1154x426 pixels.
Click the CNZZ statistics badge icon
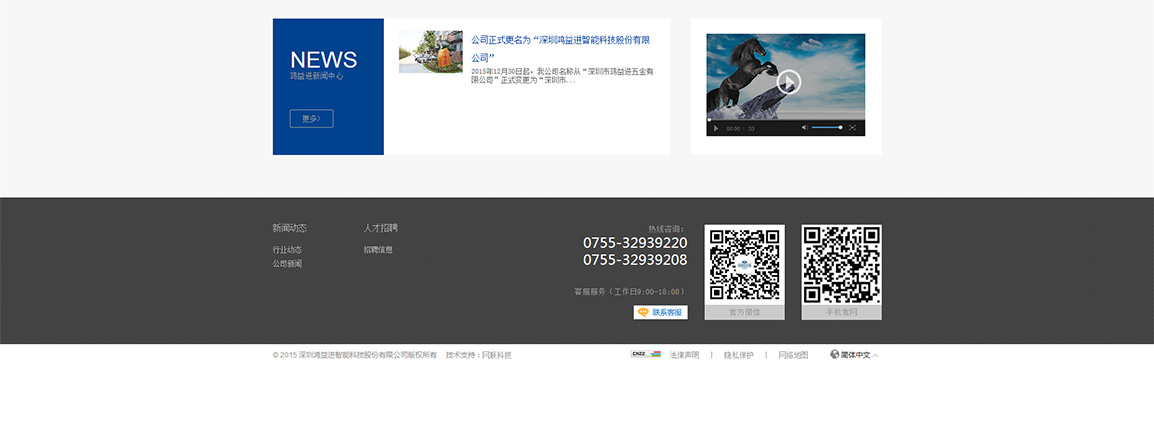[x=645, y=354]
